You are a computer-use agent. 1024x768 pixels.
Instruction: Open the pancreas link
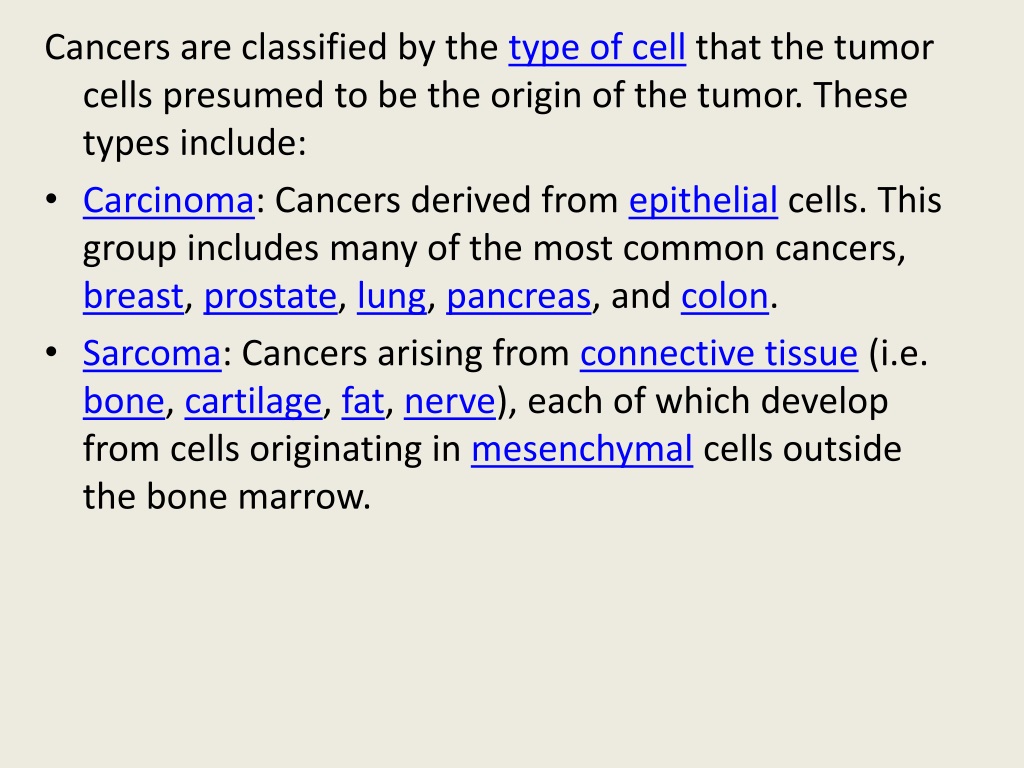coord(519,297)
